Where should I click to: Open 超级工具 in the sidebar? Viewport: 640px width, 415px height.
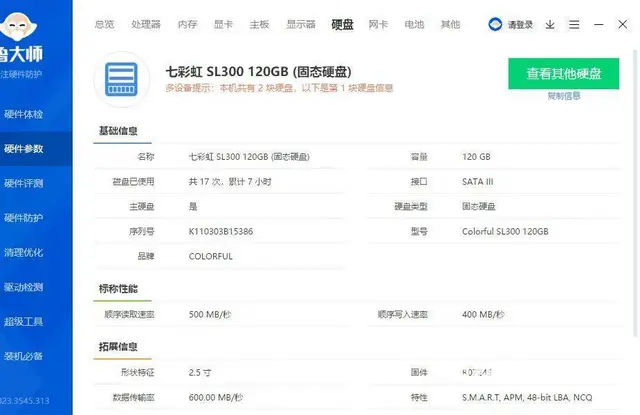[x=23, y=322]
